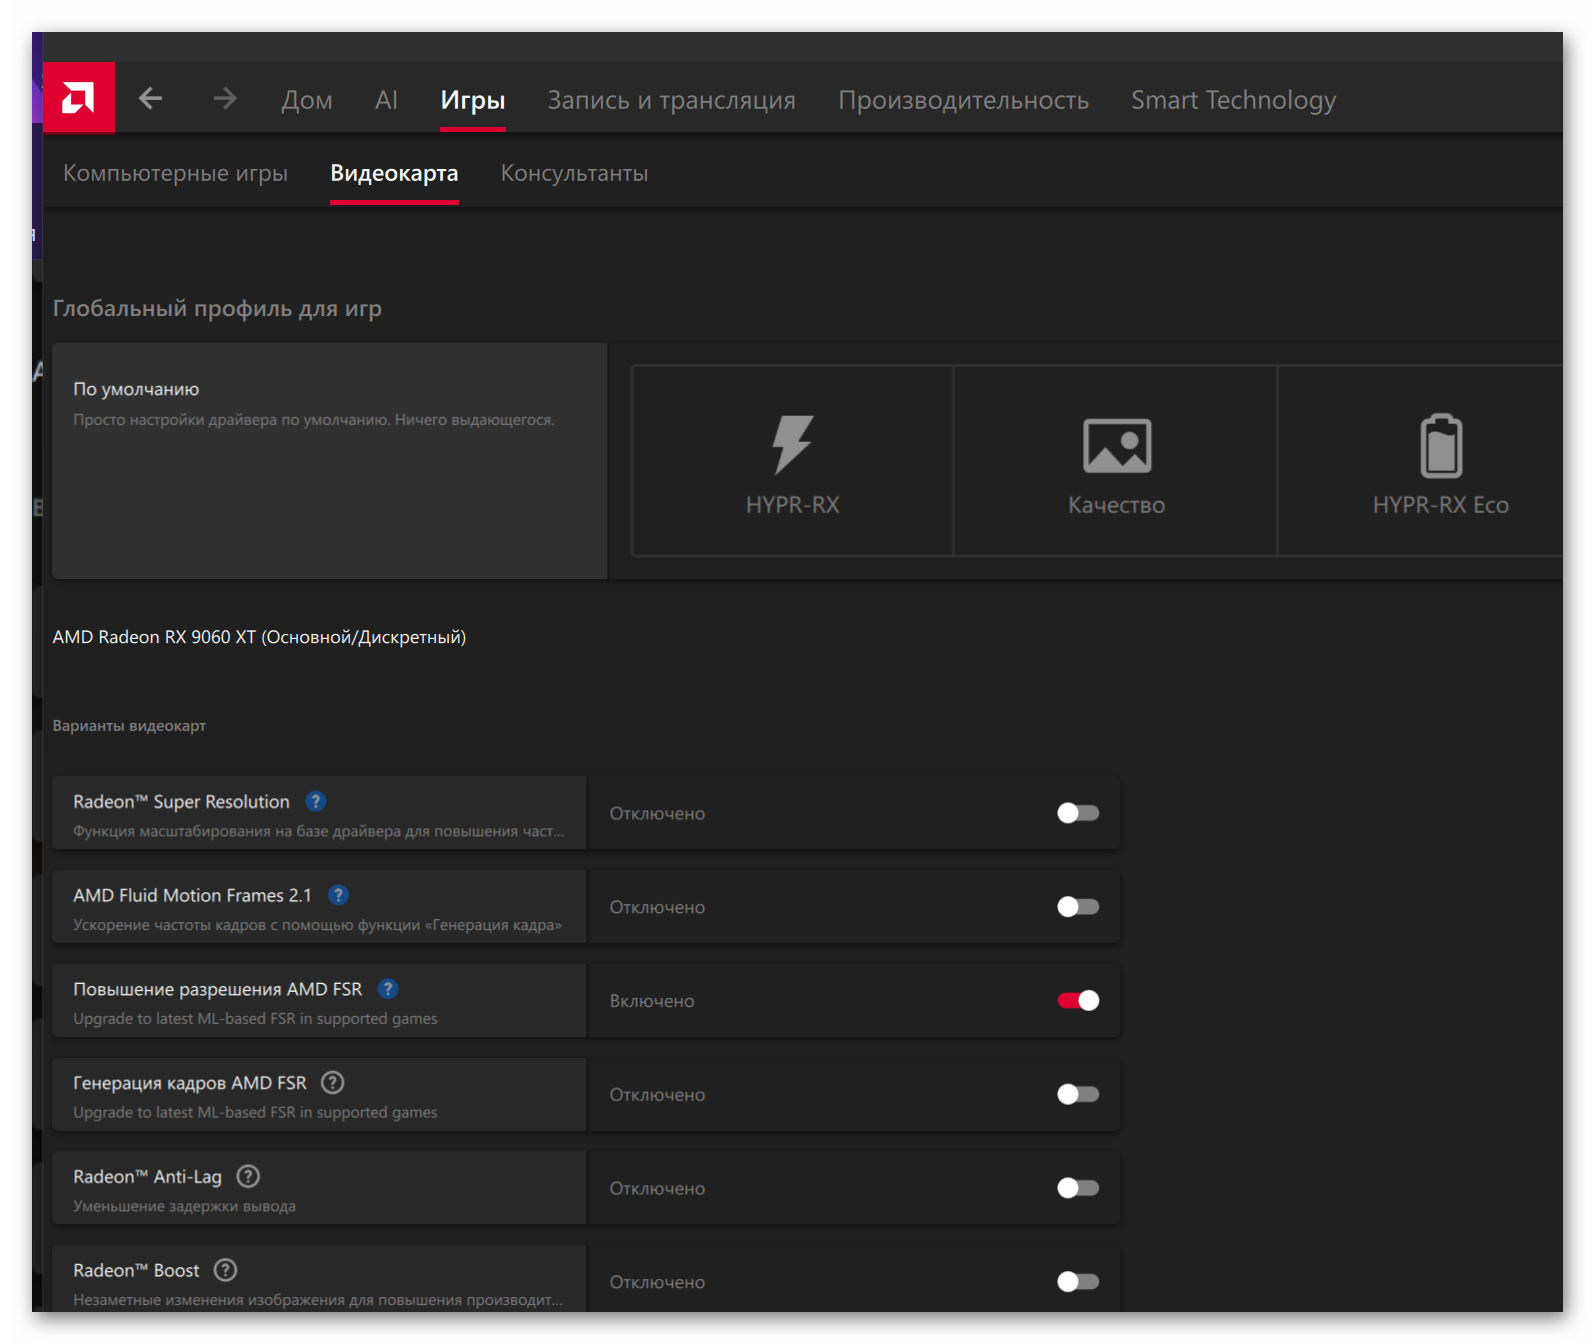Click the Radeon Anti-Lag setting name
Image resolution: width=1595 pixels, height=1344 pixels.
147,1177
